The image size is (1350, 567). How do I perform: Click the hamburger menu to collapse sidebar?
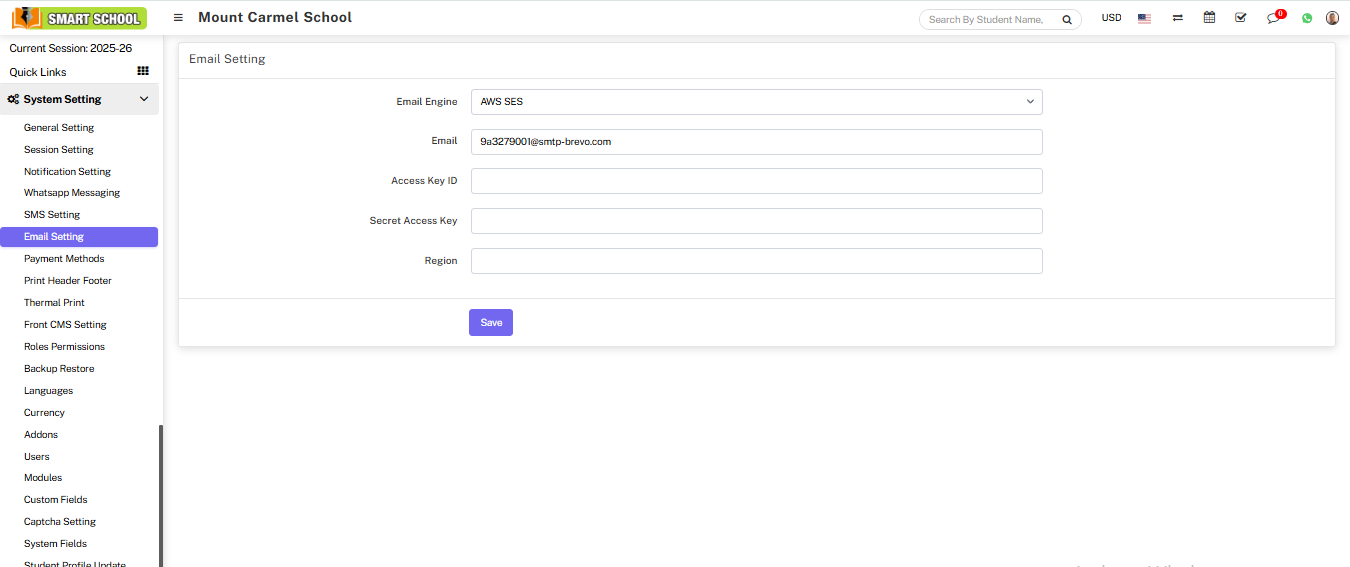(178, 18)
